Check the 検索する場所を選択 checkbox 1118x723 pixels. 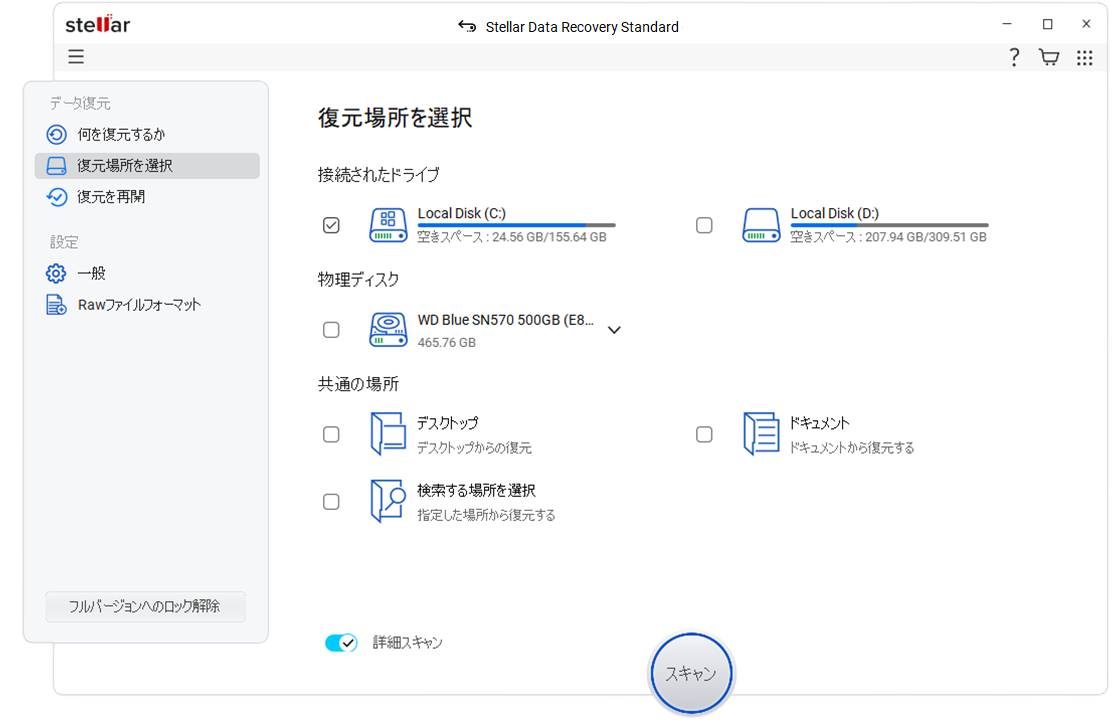(x=331, y=502)
